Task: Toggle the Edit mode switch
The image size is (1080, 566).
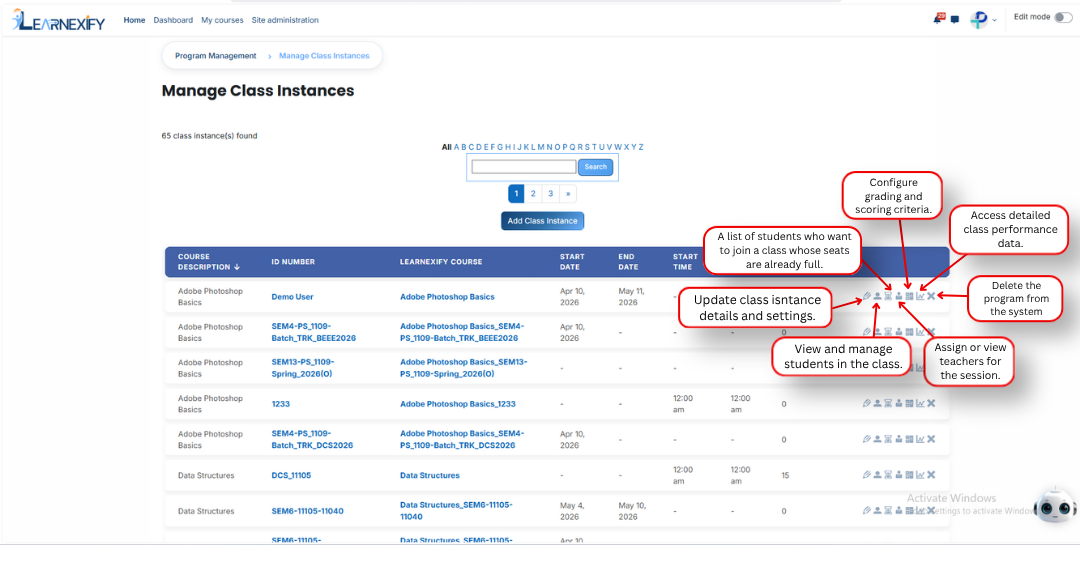Action: click(x=1063, y=17)
